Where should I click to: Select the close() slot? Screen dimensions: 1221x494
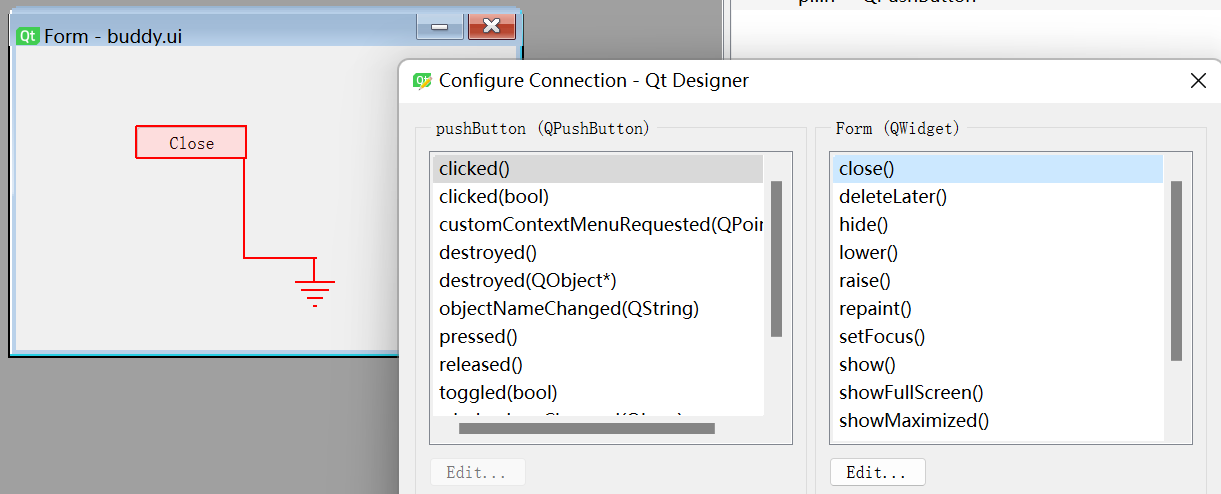(998, 169)
